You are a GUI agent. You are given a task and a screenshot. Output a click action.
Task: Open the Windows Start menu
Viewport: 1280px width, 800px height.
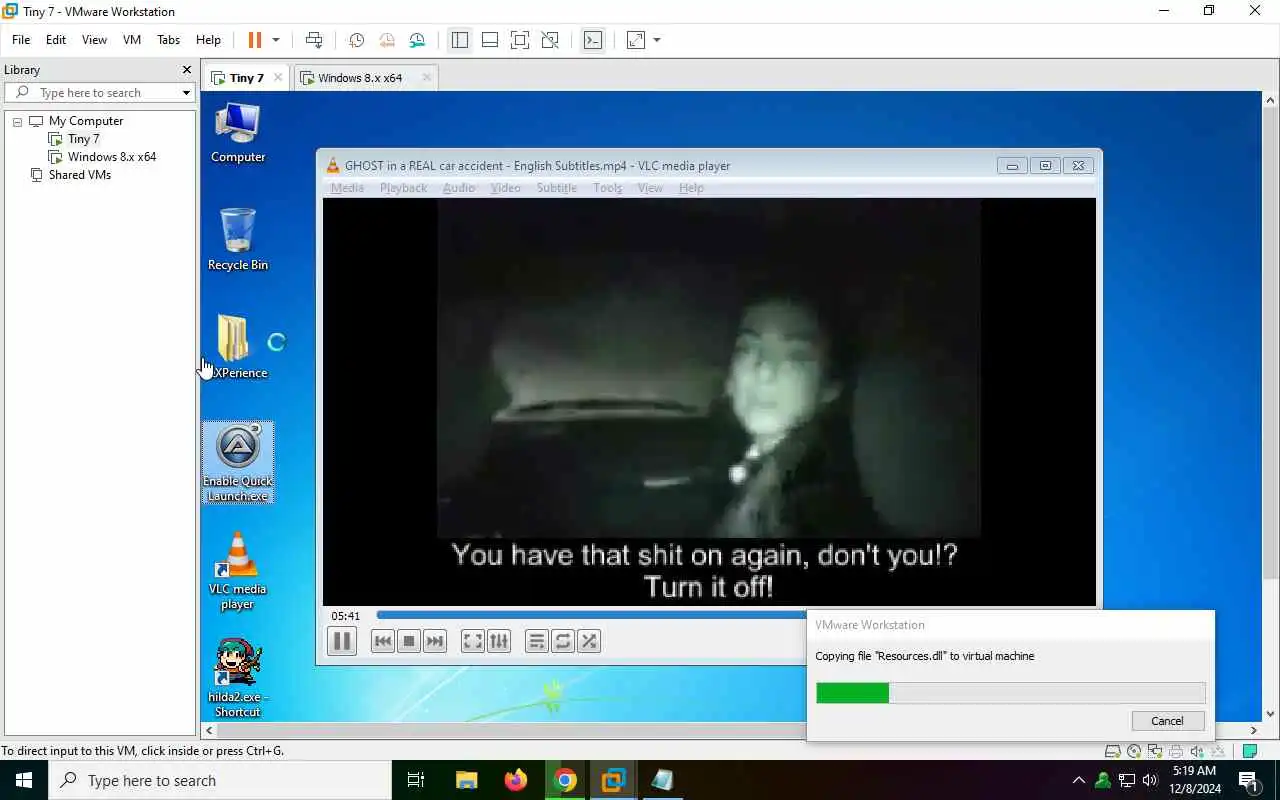[24, 780]
